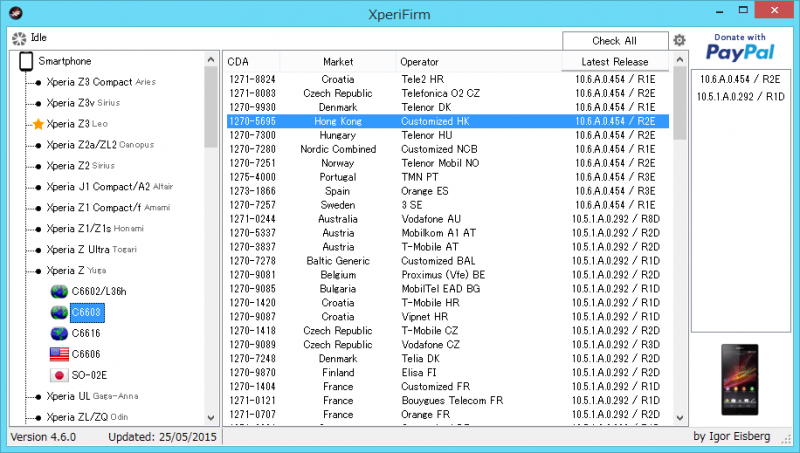Click the US flag icon next to C6606
Viewport: 800px width, 453px height.
click(59, 354)
